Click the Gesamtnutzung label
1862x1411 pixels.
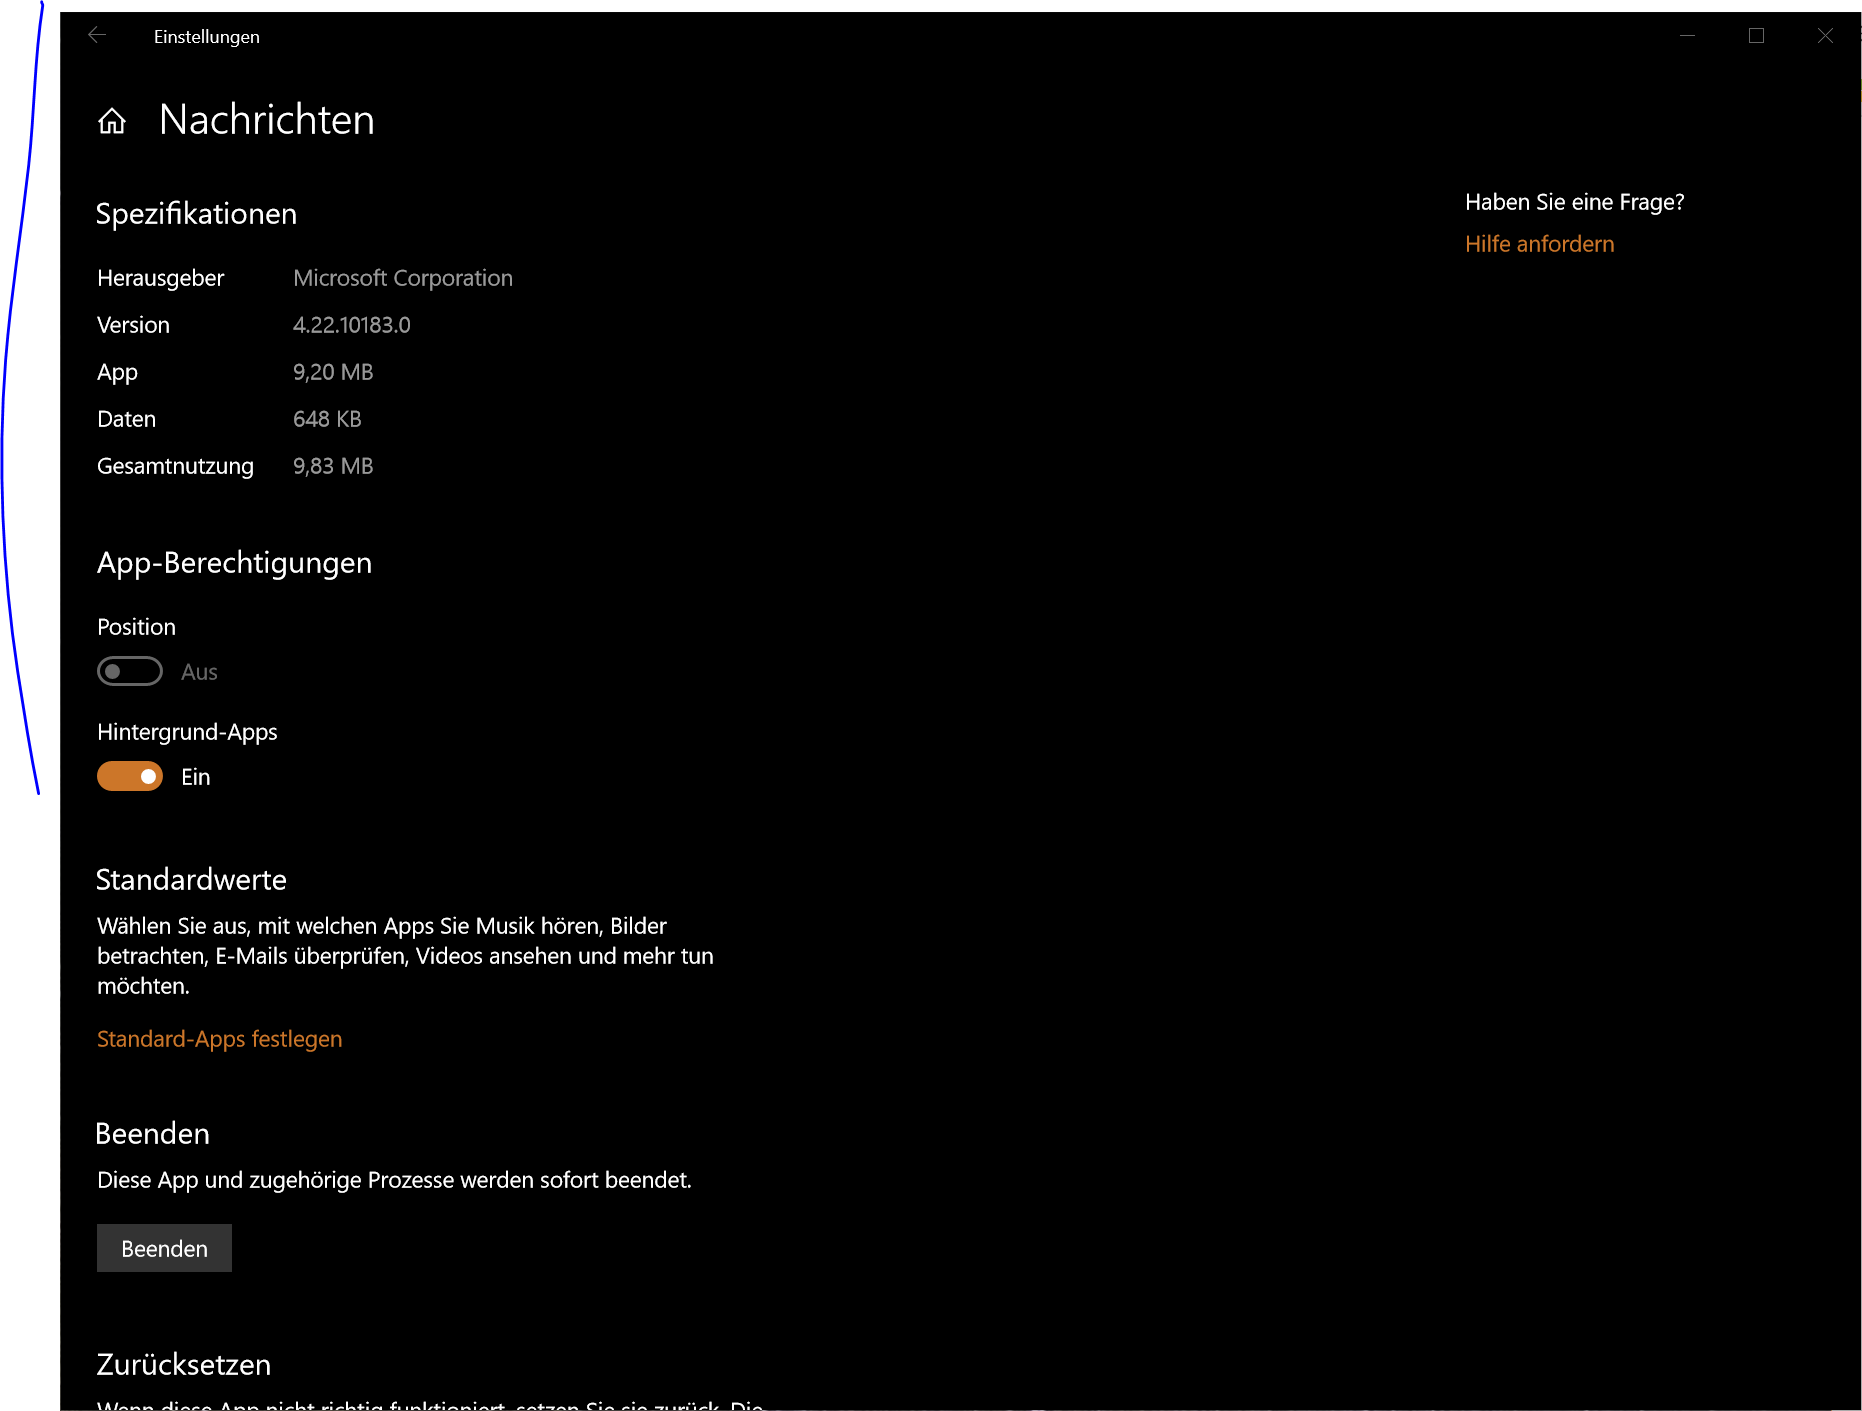[175, 466]
